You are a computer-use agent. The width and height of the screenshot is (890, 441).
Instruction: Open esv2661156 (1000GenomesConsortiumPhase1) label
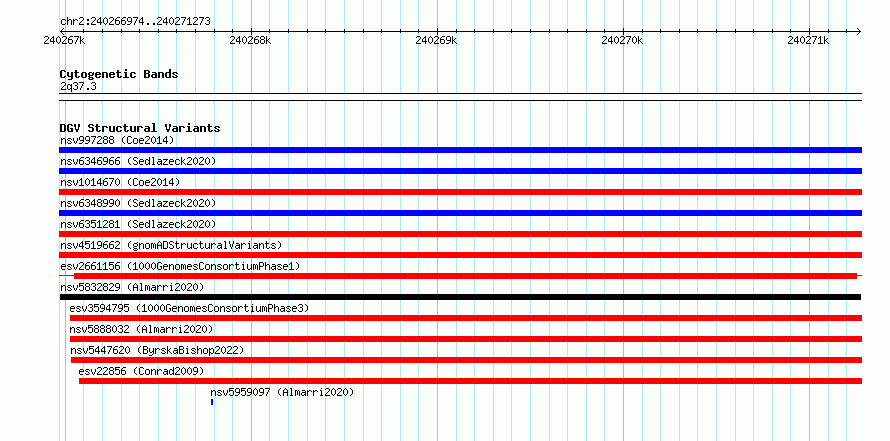click(x=180, y=266)
